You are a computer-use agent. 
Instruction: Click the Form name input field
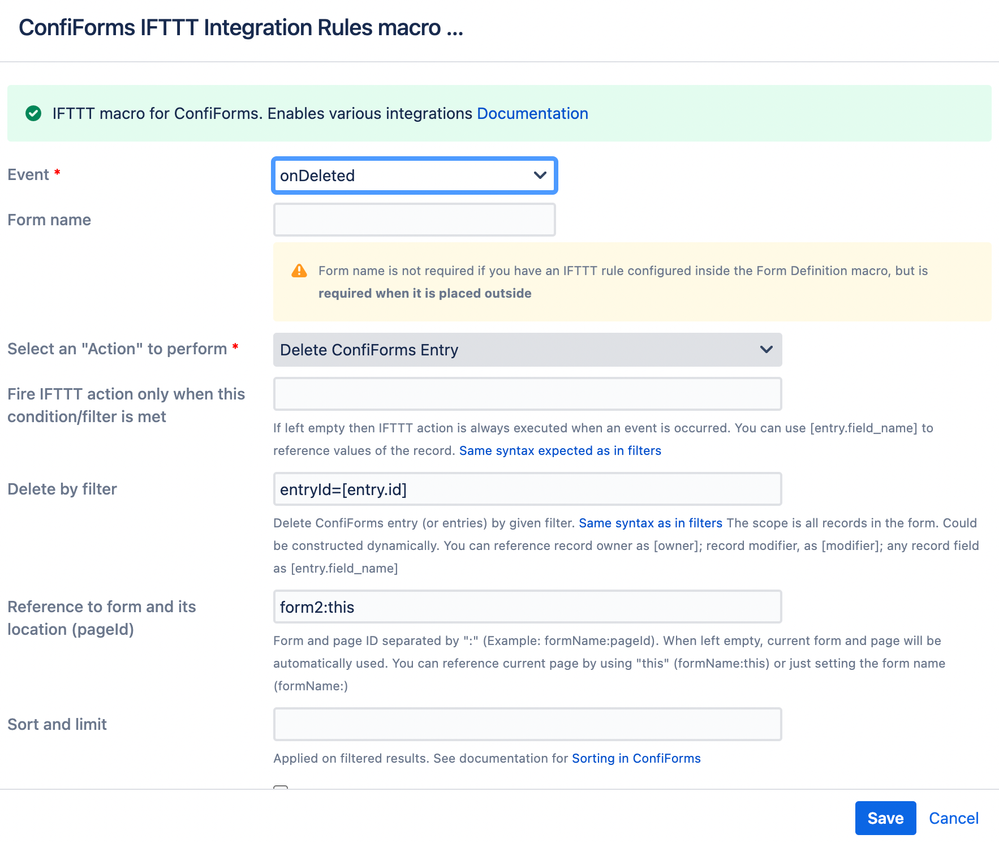[x=414, y=220]
